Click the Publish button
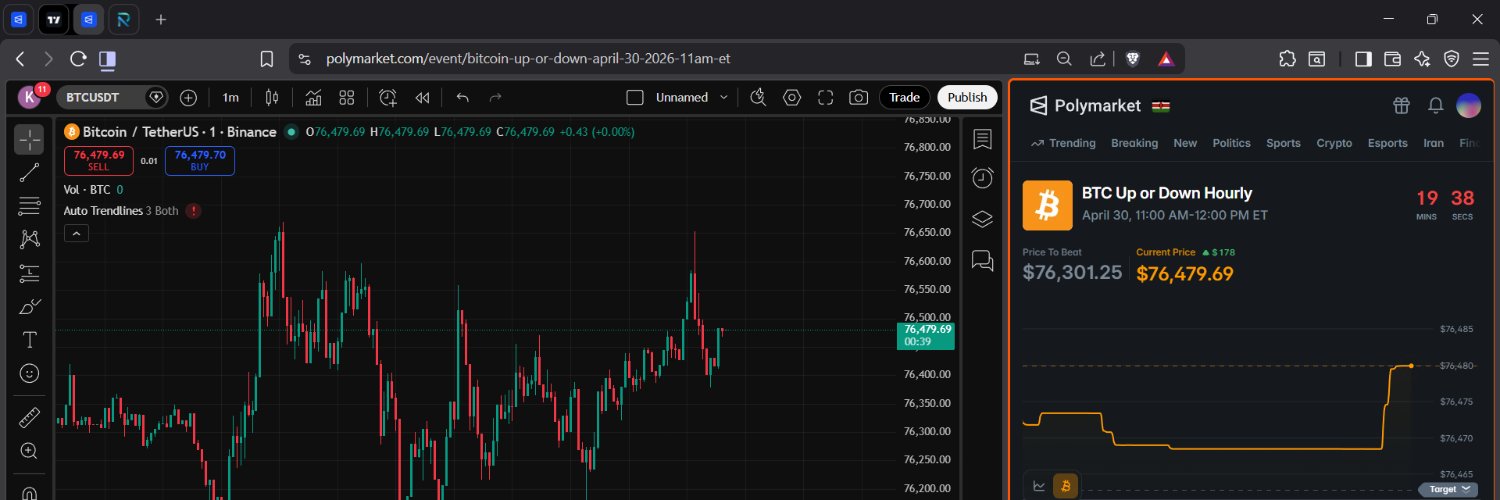This screenshot has height=500, width=1500. click(x=967, y=97)
